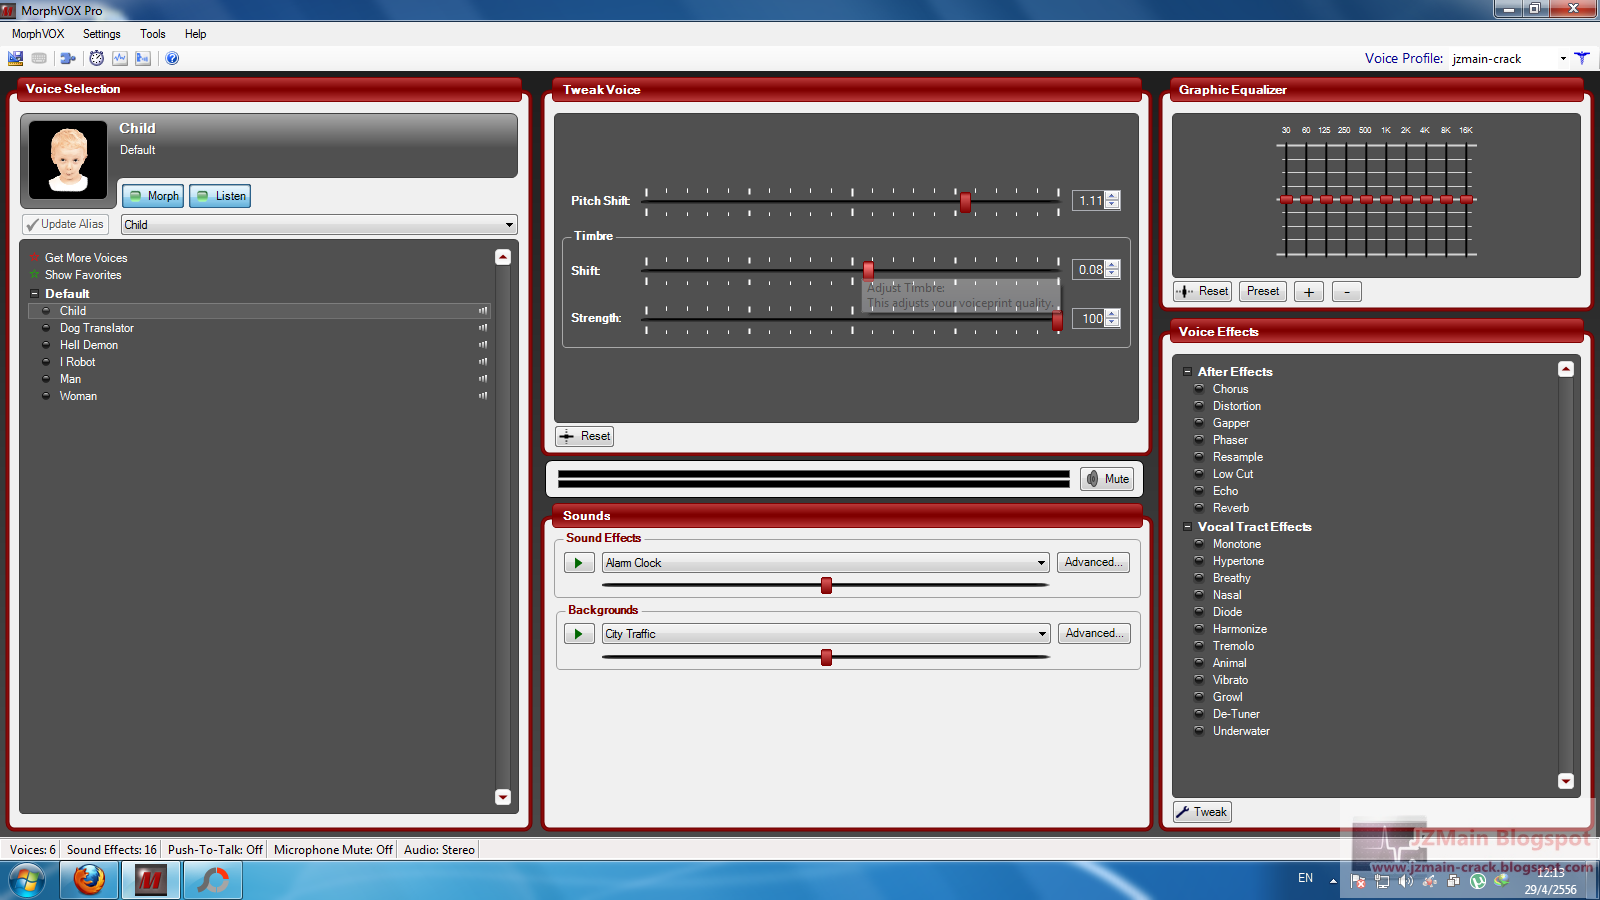Viewport: 1600px width, 900px height.
Task: Open the Sound Effects dropdown showing Alarm Clock
Action: point(1040,562)
